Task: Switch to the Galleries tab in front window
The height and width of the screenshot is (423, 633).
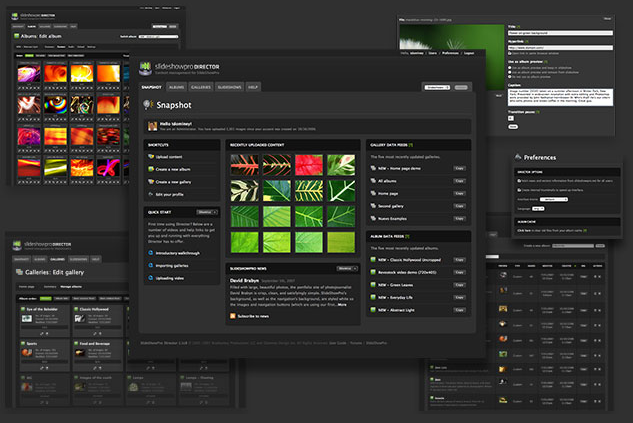Action: 201,87
